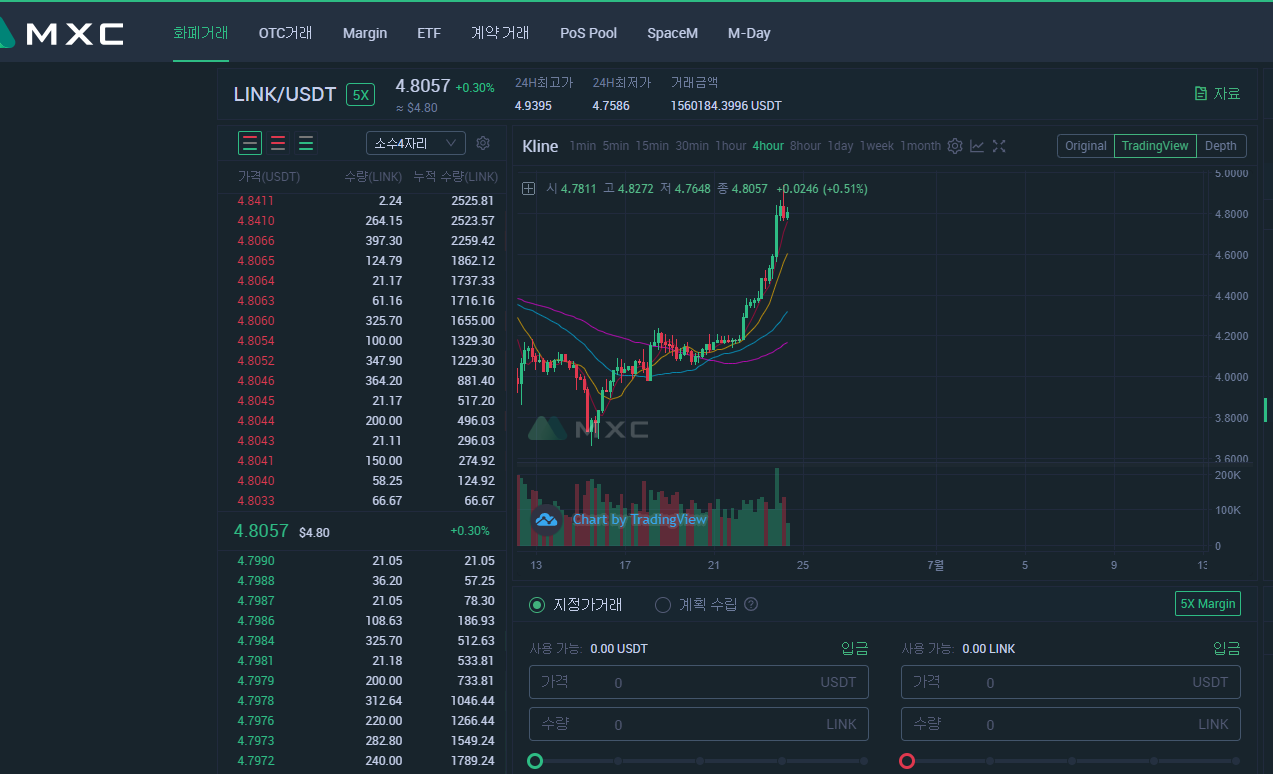Toggle chart fullscreen icon
The image size is (1273, 774).
click(999, 146)
